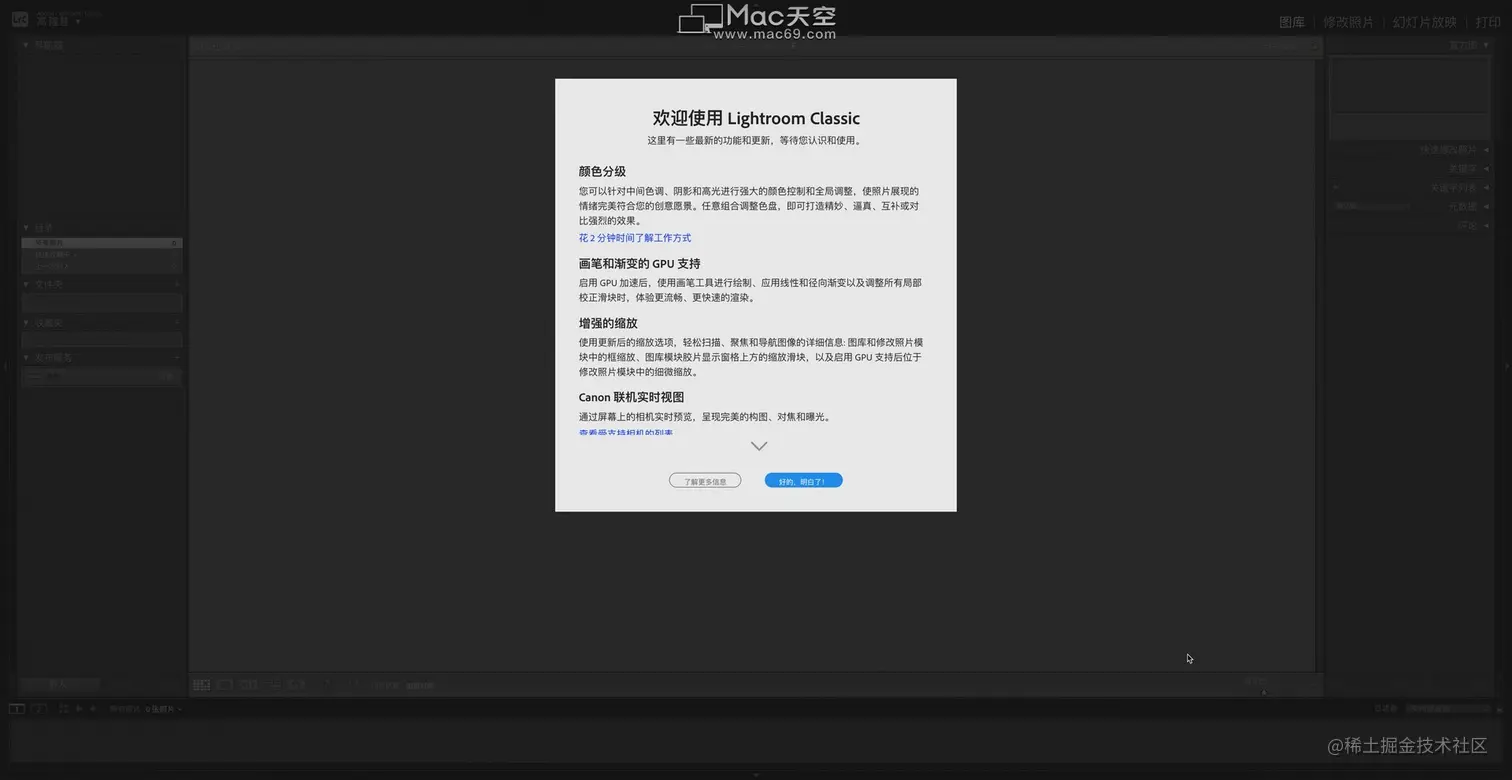1512x780 pixels.
Task: Collapse the 直方图 panel
Action: click(x=1487, y=45)
